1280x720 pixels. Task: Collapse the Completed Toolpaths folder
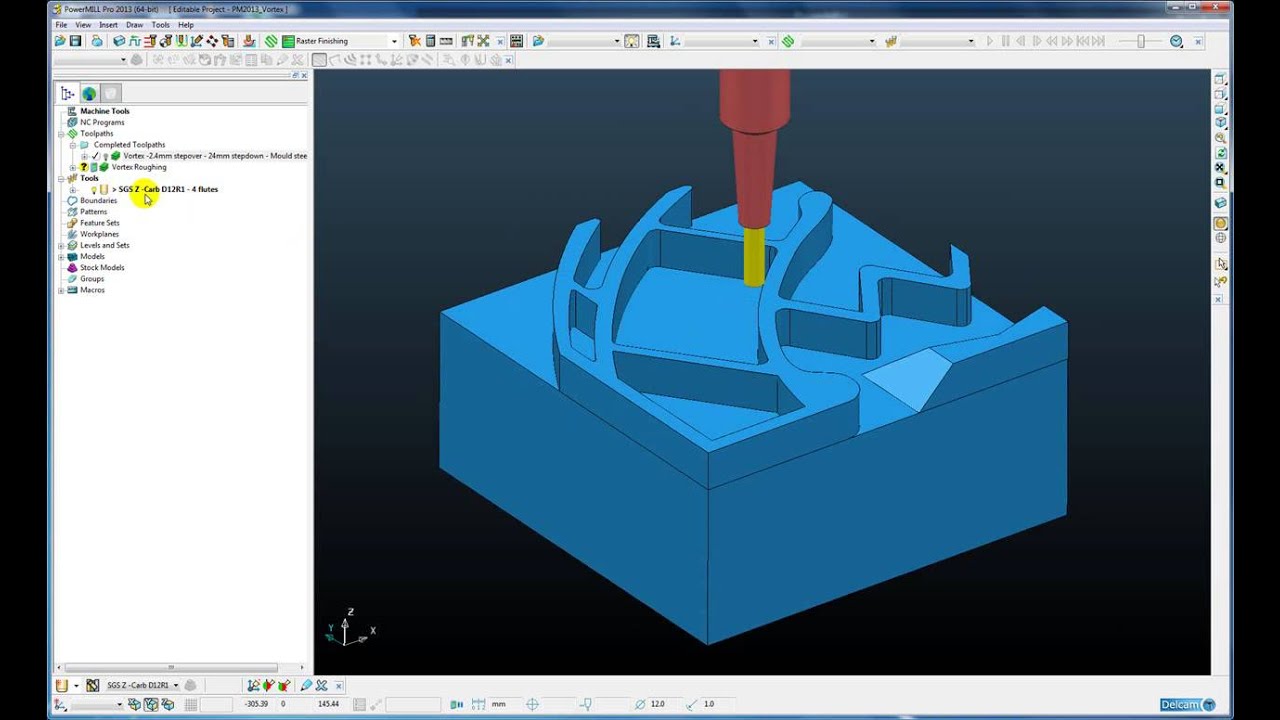pos(72,145)
